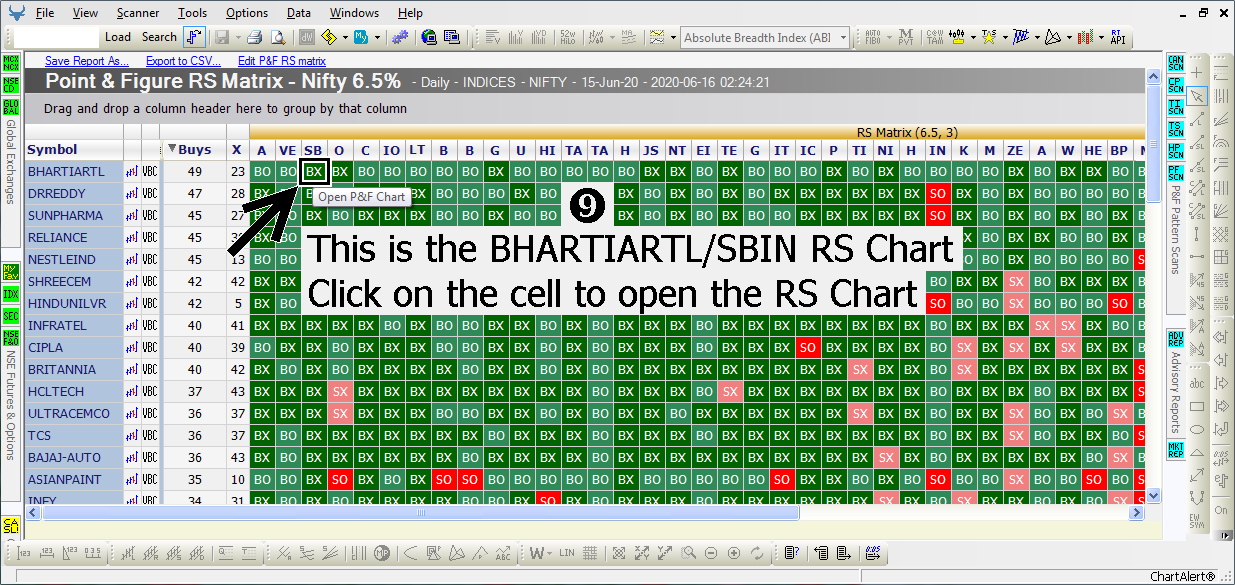Click the SEC icon on left sidebar
Image resolution: width=1235 pixels, height=585 pixels.
(10, 316)
